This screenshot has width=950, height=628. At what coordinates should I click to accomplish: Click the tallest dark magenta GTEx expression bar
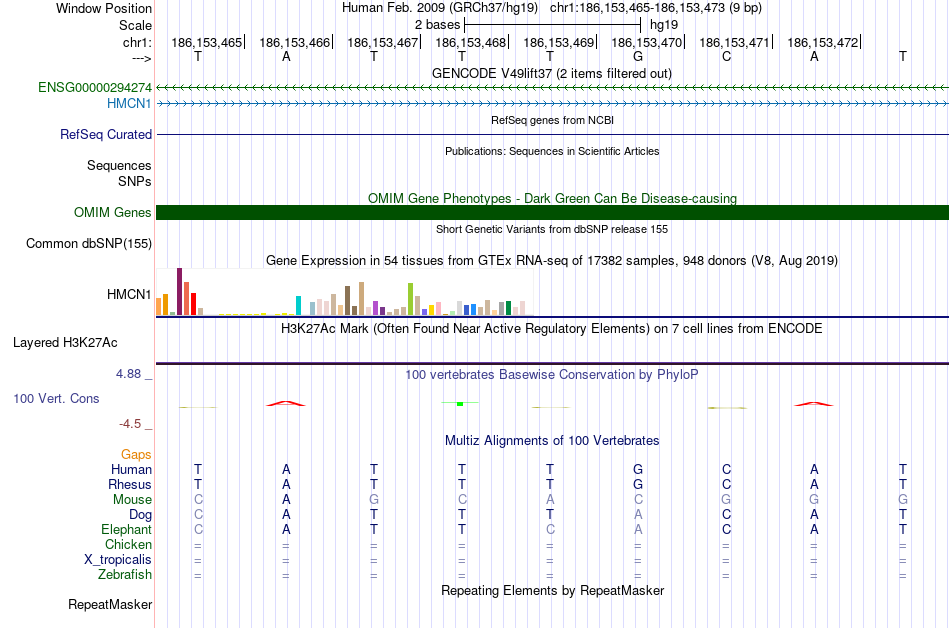tap(179, 291)
